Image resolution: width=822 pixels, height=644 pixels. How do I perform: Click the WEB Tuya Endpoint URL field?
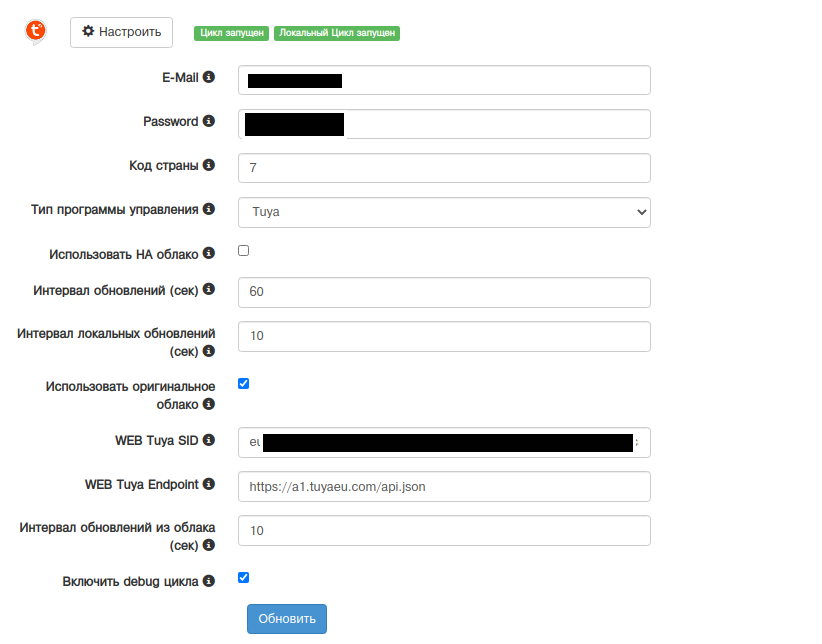tap(444, 486)
